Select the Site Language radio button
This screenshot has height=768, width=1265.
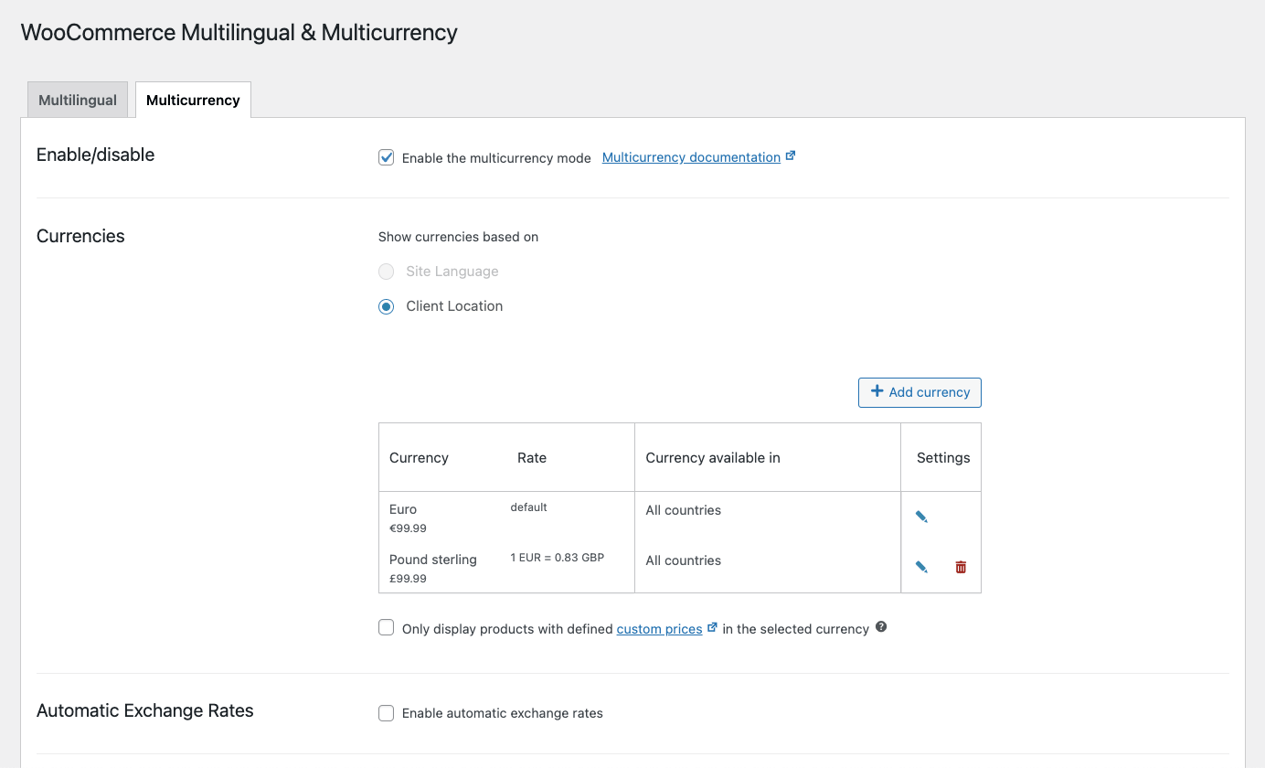click(386, 271)
